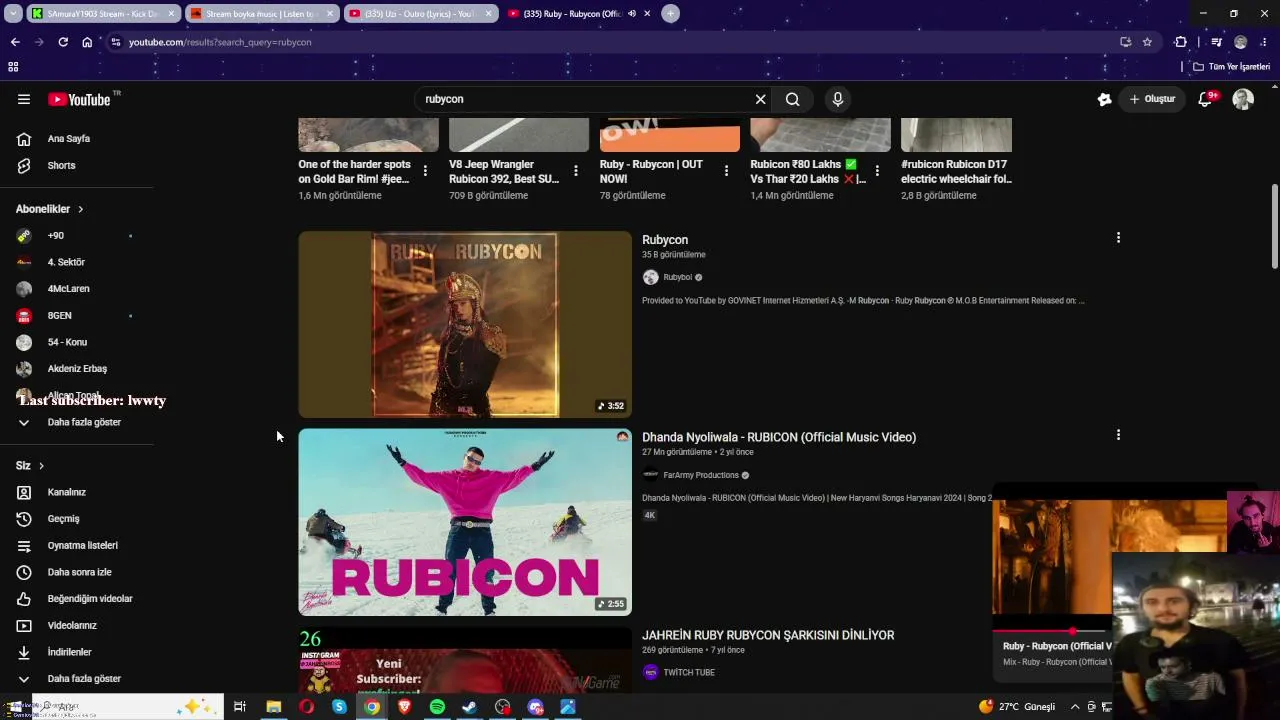Open the Rubycon video title link

click(x=665, y=240)
